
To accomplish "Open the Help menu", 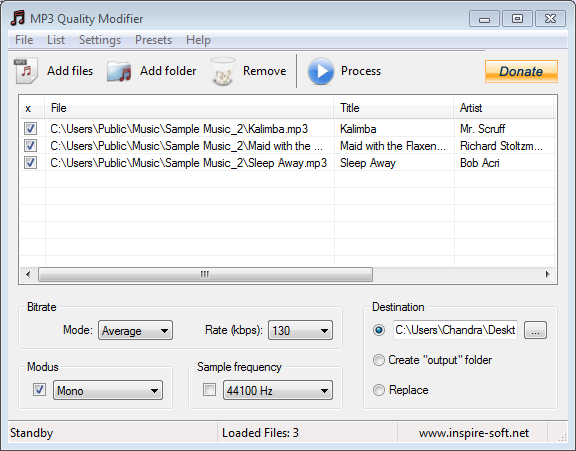I will [x=198, y=40].
